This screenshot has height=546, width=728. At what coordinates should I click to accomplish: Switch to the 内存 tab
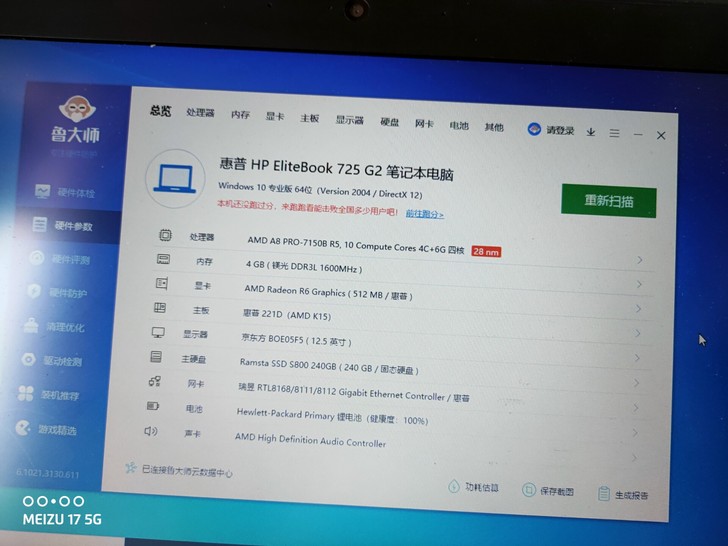tap(240, 115)
